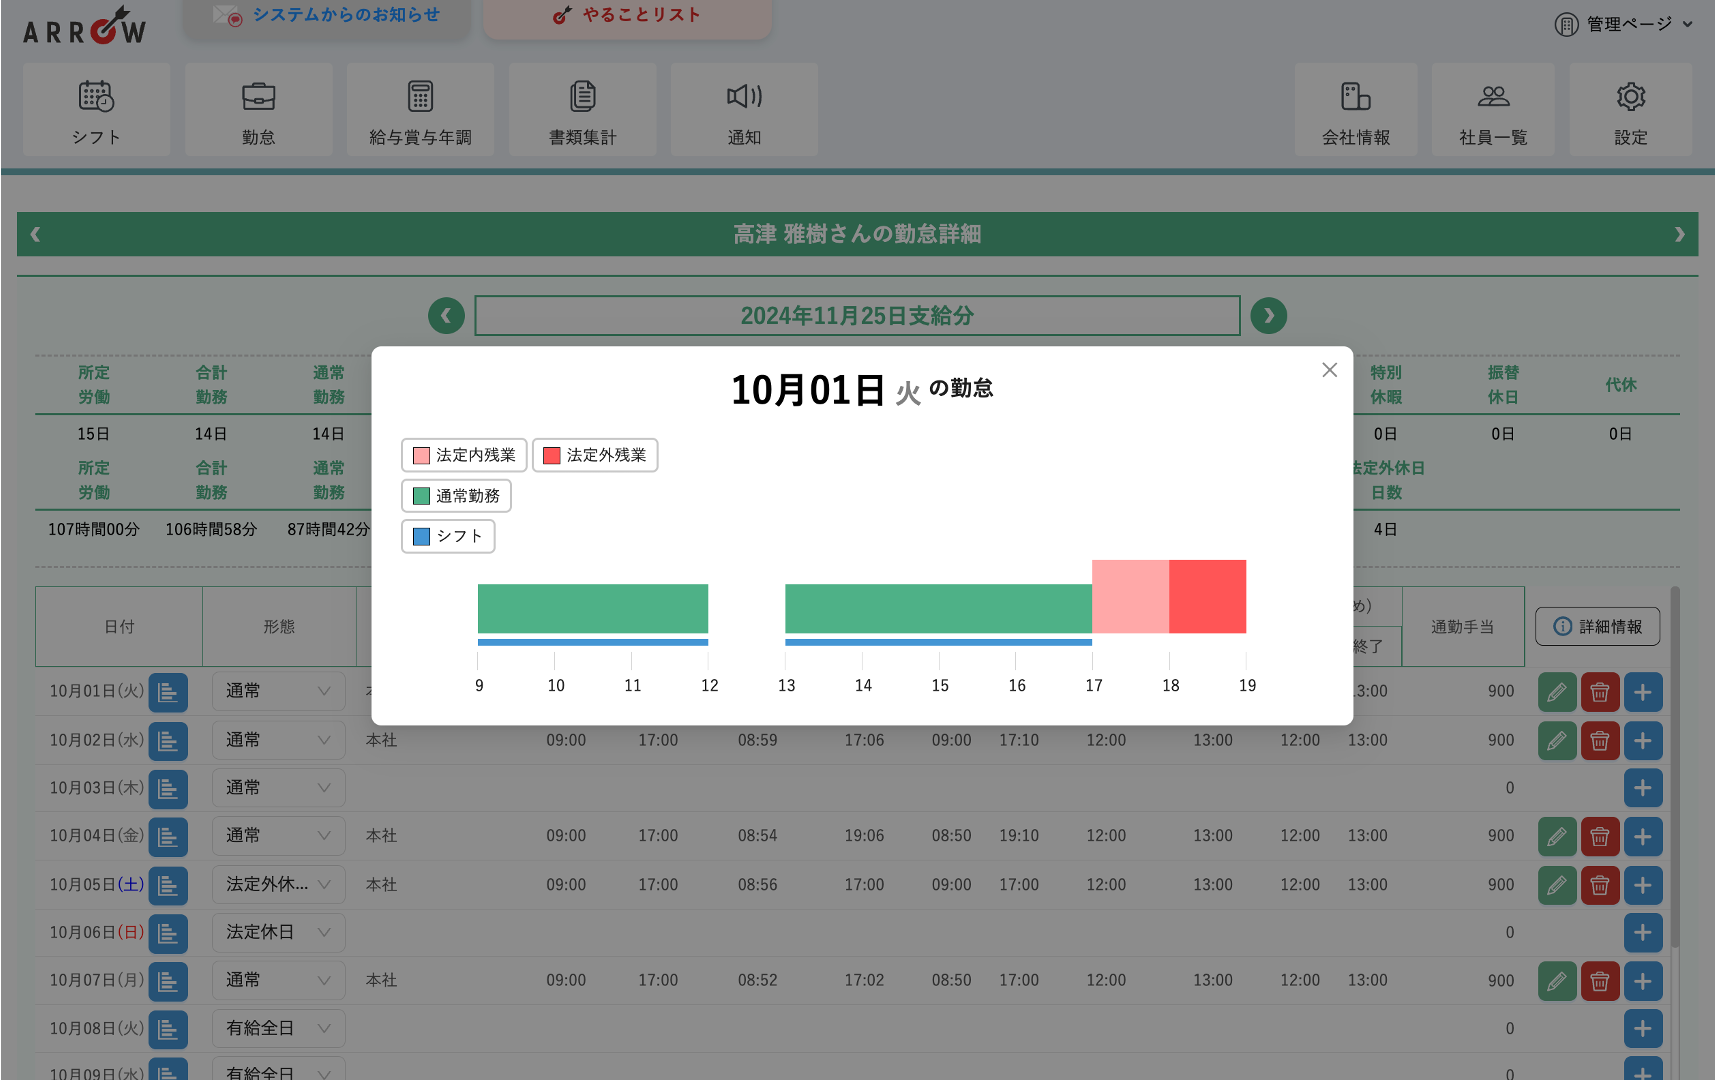Click the red overtime bar segment
Image resolution: width=1716 pixels, height=1080 pixels.
[1207, 596]
